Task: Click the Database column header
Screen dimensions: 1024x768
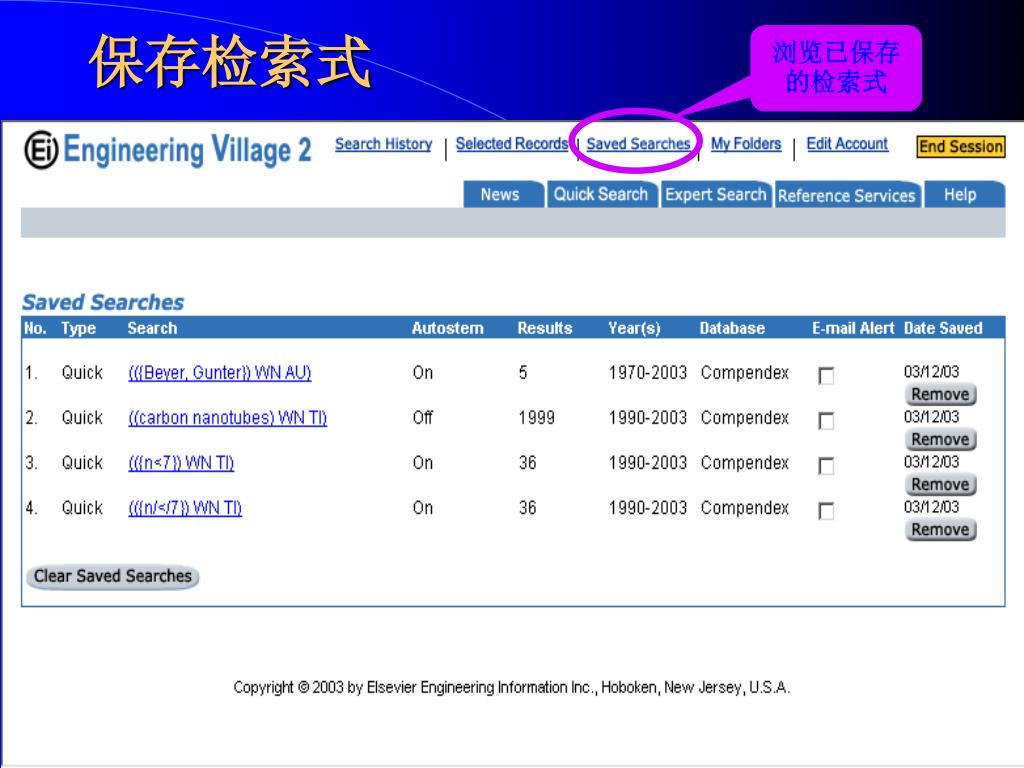Action: click(x=732, y=328)
